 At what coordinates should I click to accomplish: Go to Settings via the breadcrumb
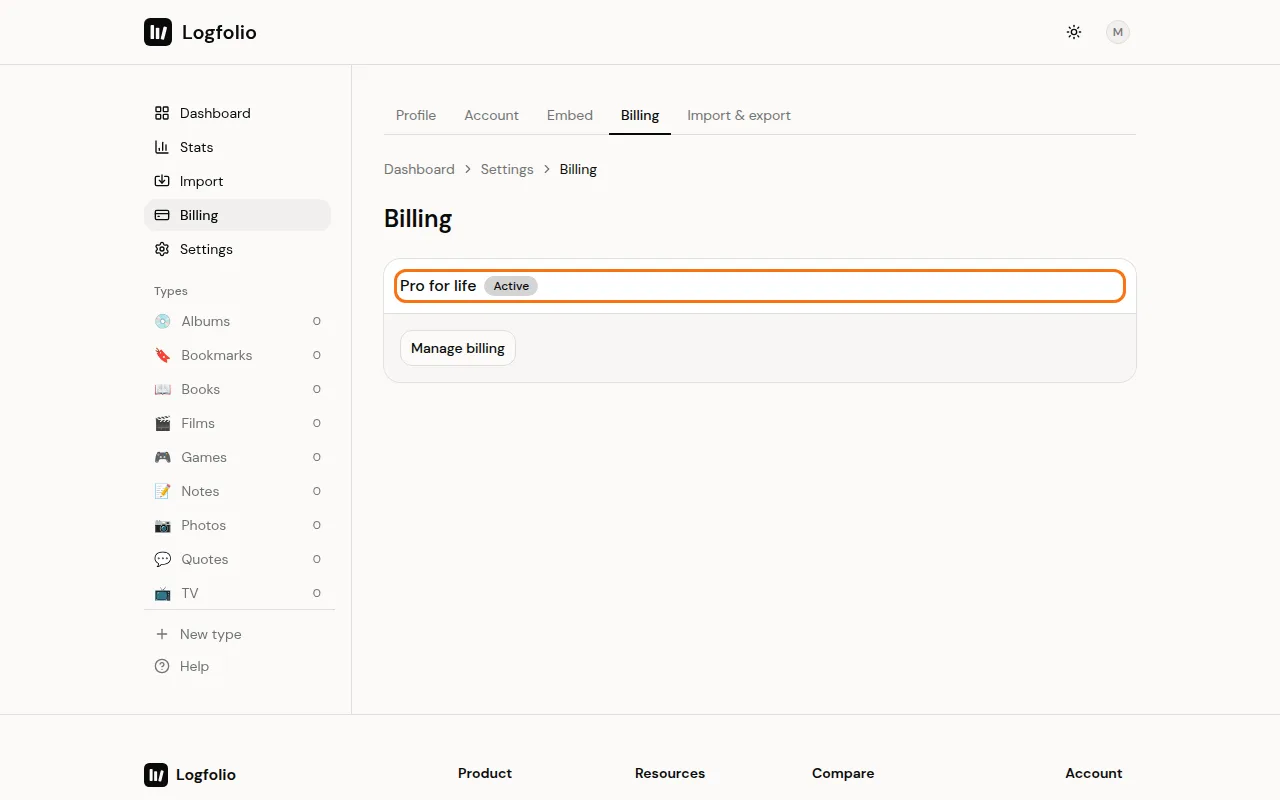click(x=507, y=169)
